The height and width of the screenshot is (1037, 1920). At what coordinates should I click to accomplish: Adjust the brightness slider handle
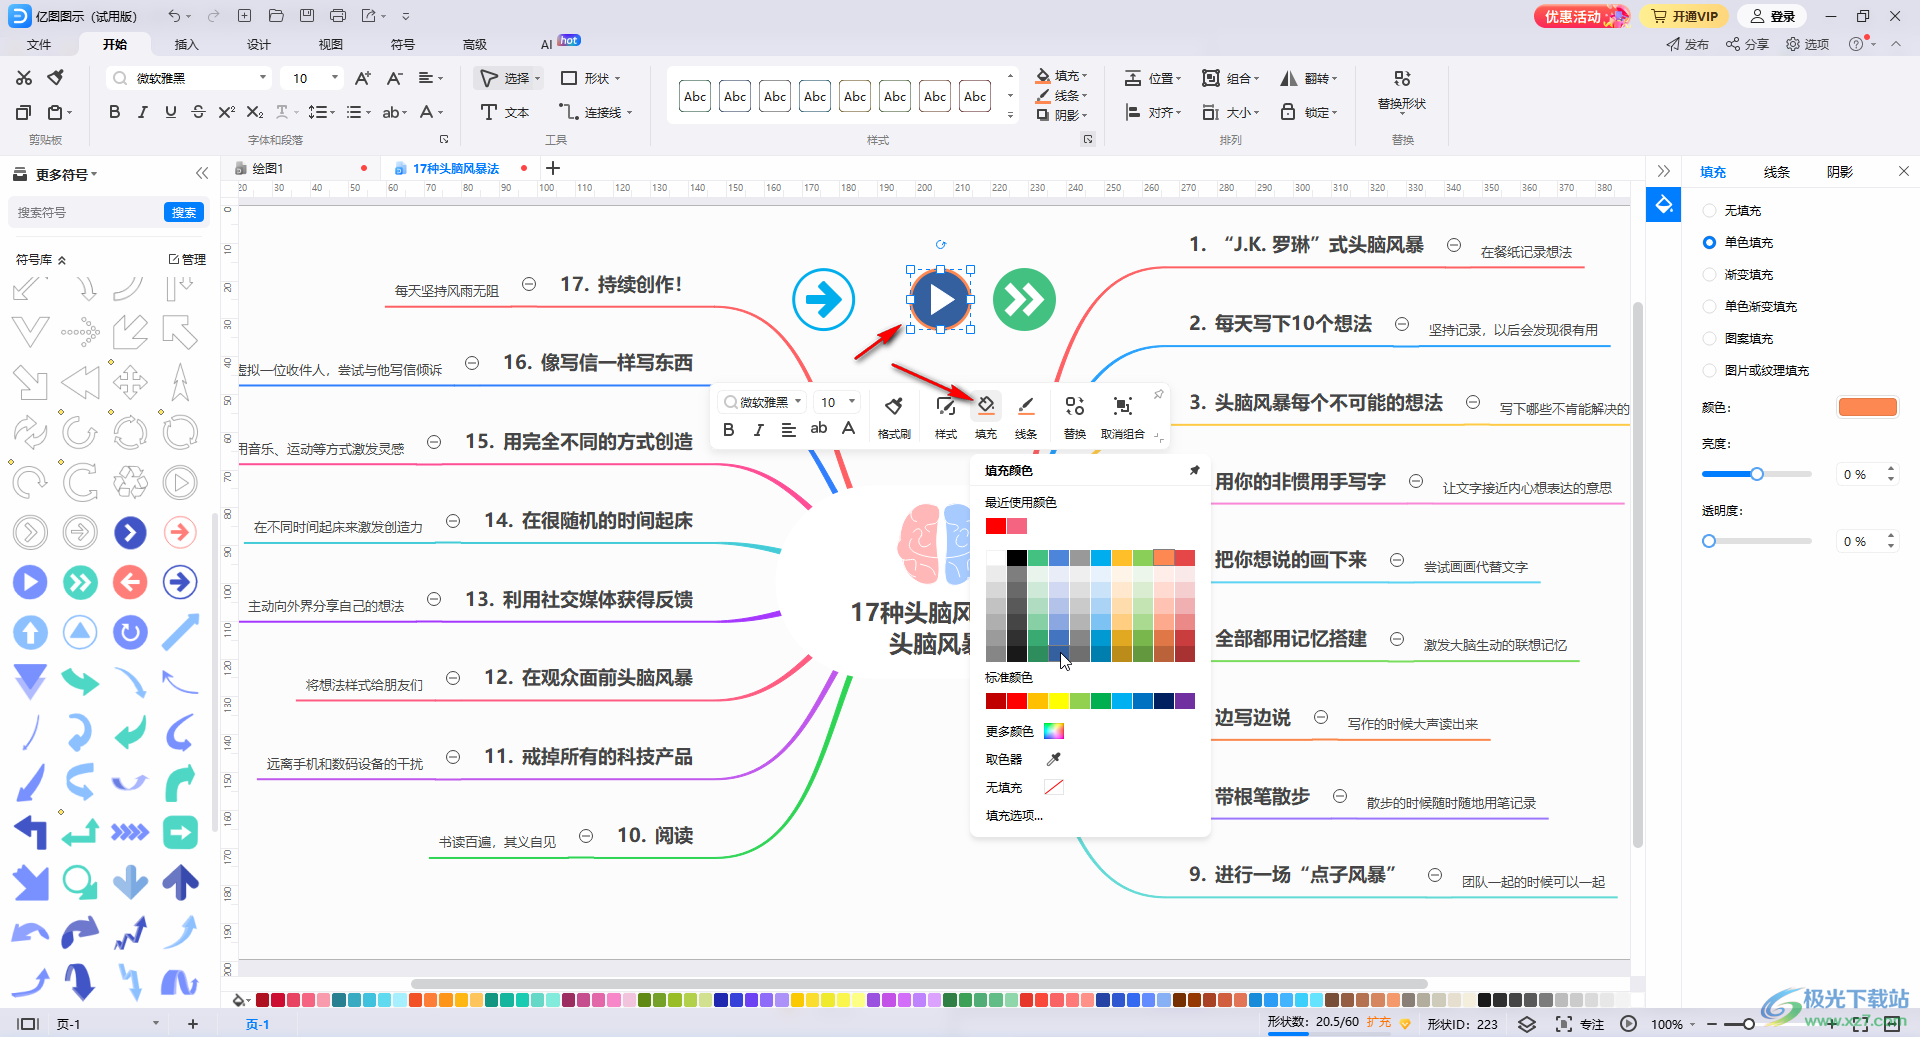pos(1756,474)
